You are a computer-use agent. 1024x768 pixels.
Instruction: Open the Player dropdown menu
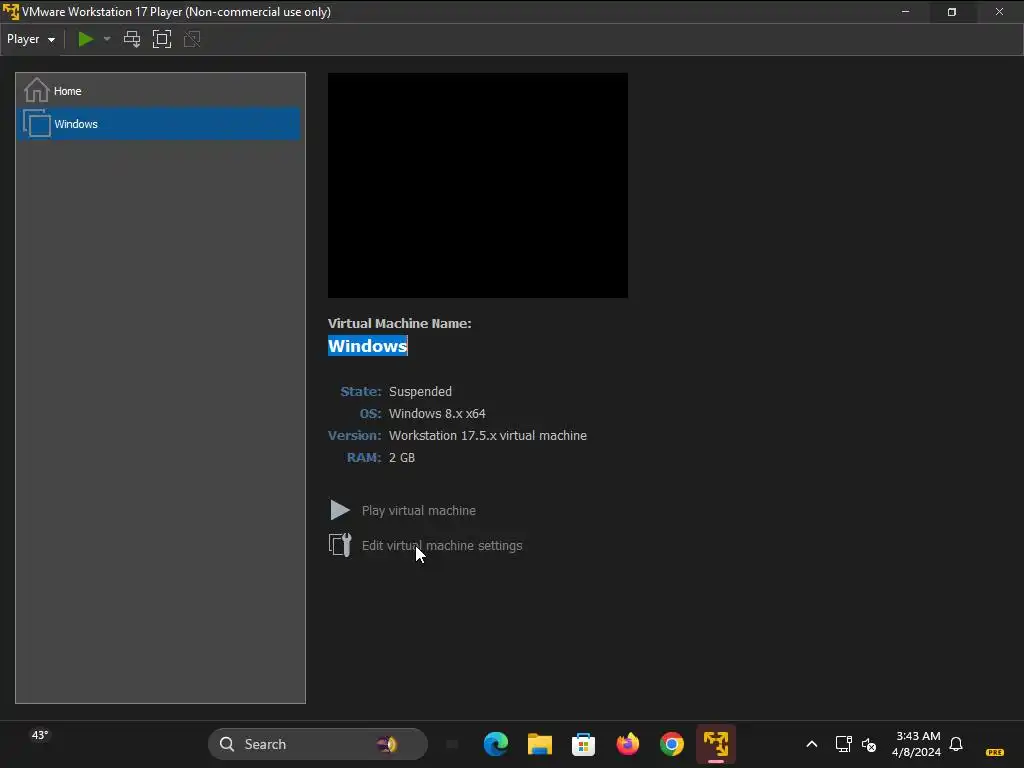[31, 39]
